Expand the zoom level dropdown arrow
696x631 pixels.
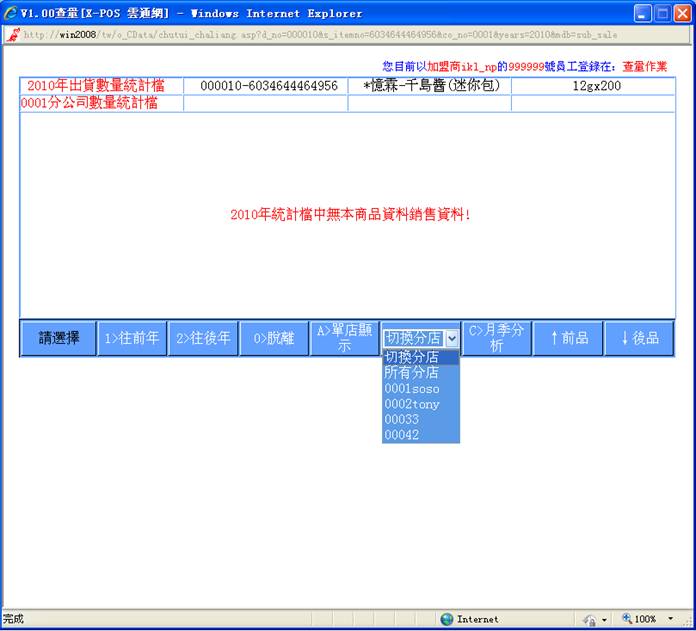click(x=668, y=619)
